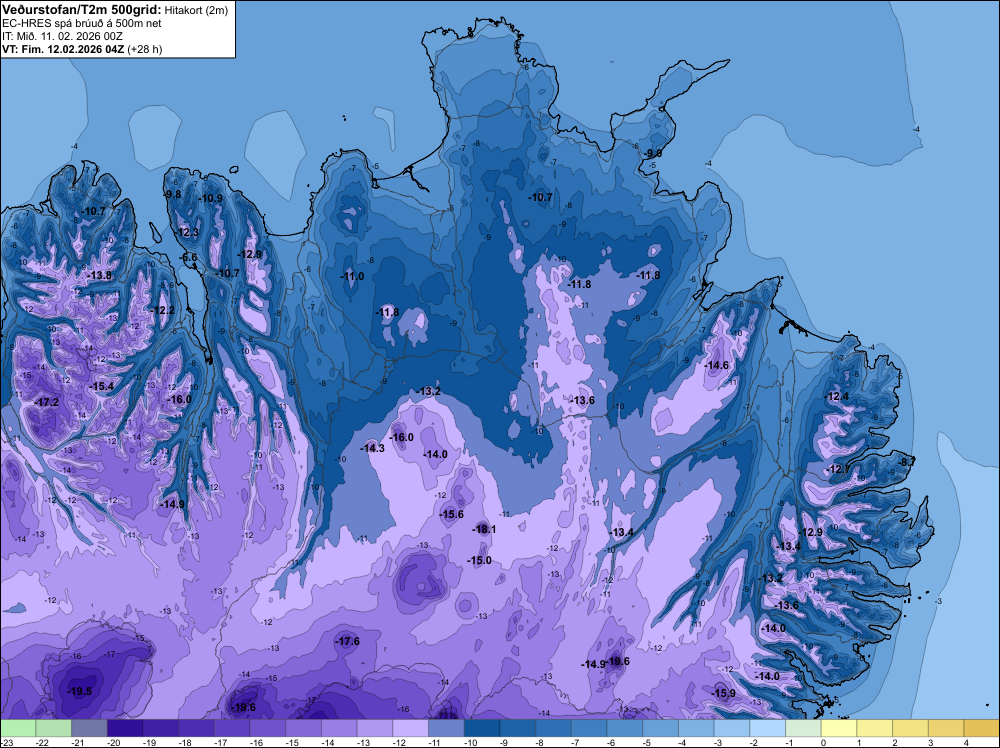Click the light green legend swatch labeled -23
Image resolution: width=1000 pixels, height=748 pixels.
[x=18, y=728]
